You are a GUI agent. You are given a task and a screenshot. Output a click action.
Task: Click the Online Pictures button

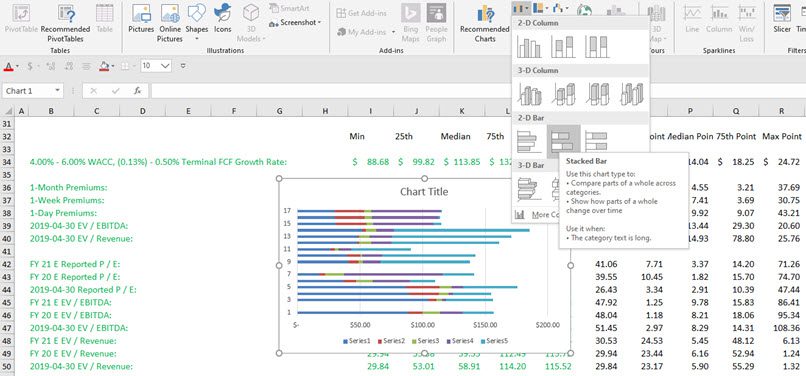170,23
